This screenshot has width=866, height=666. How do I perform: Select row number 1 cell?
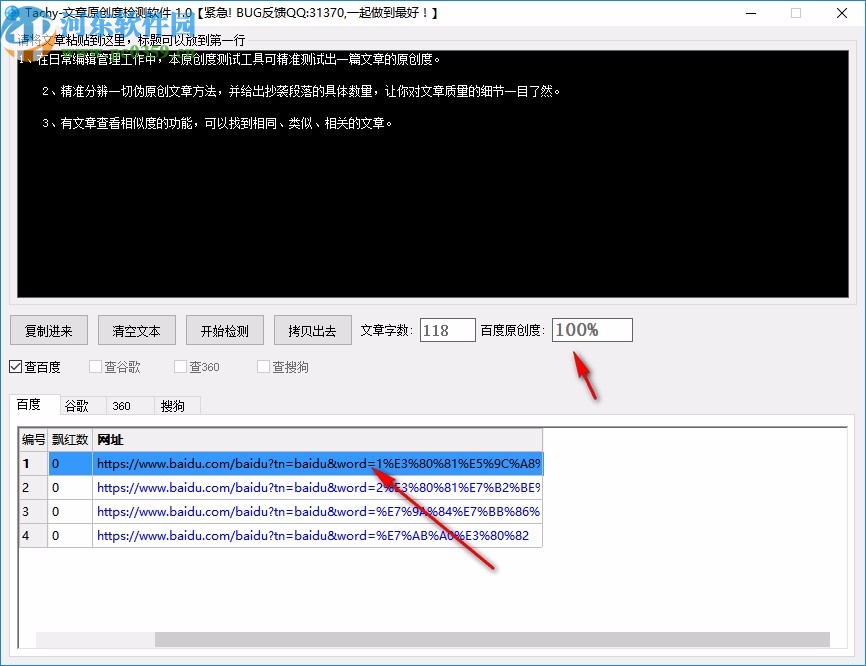[33, 463]
